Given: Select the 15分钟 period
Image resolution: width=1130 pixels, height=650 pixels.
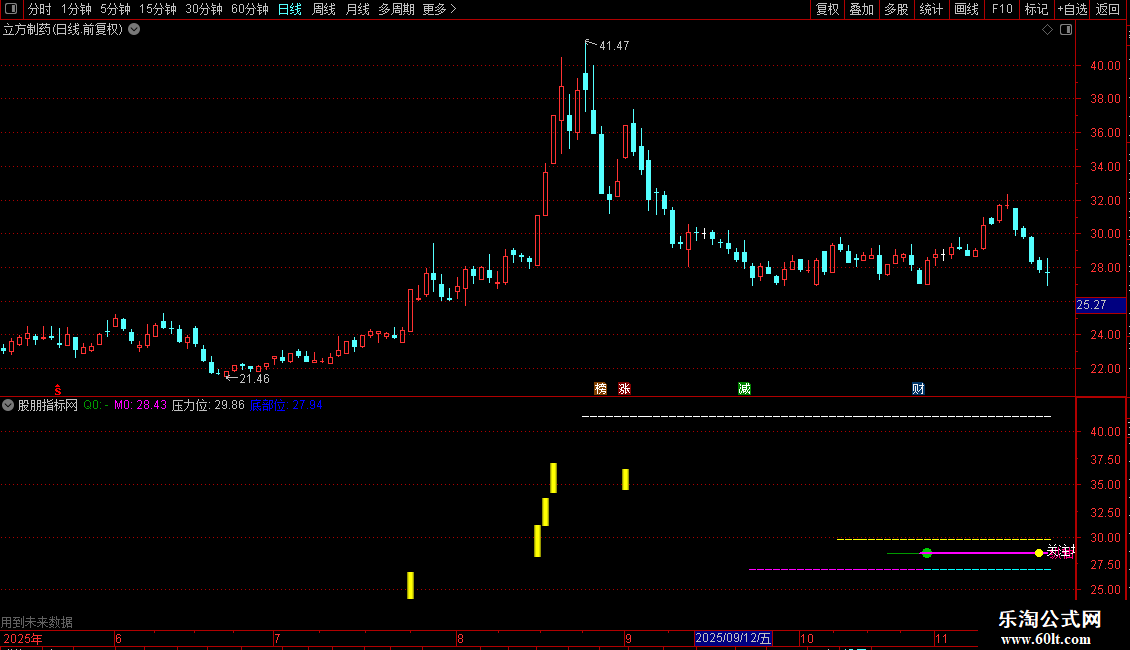Looking at the screenshot, I should (158, 9).
